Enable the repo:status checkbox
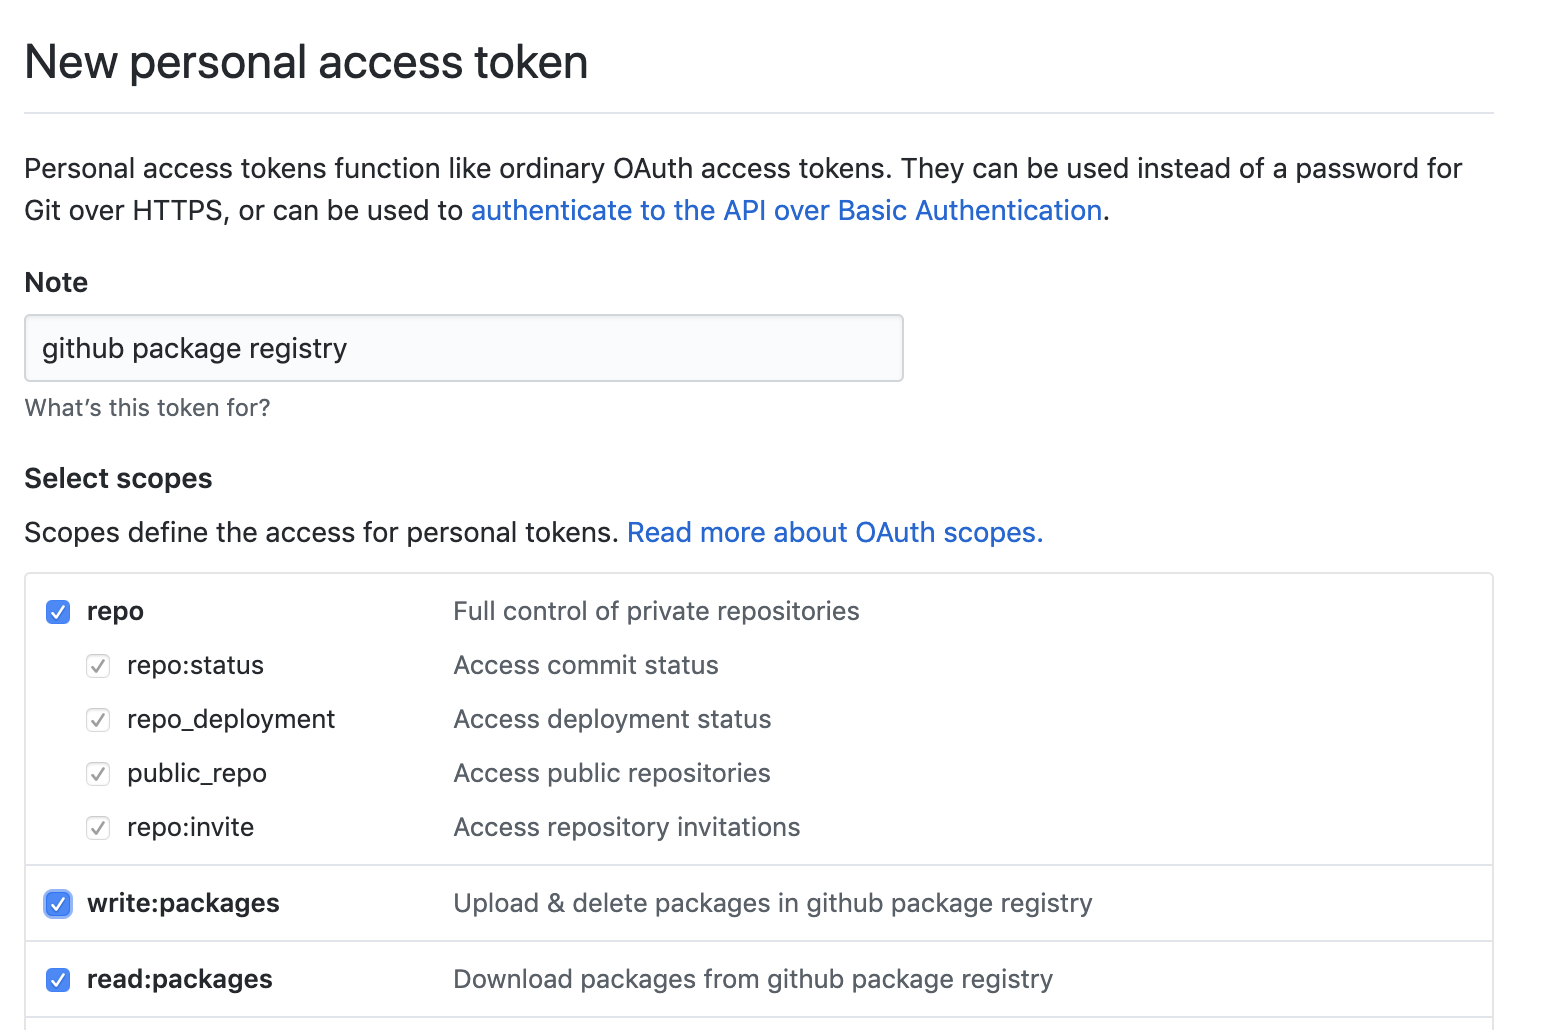The image size is (1554, 1030). coord(98,665)
